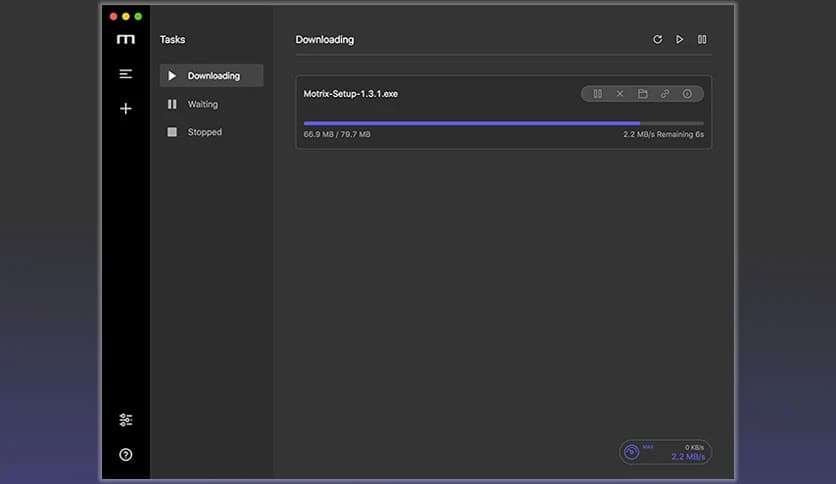Open the task list sidebar icon
This screenshot has height=484, width=836.
125,74
